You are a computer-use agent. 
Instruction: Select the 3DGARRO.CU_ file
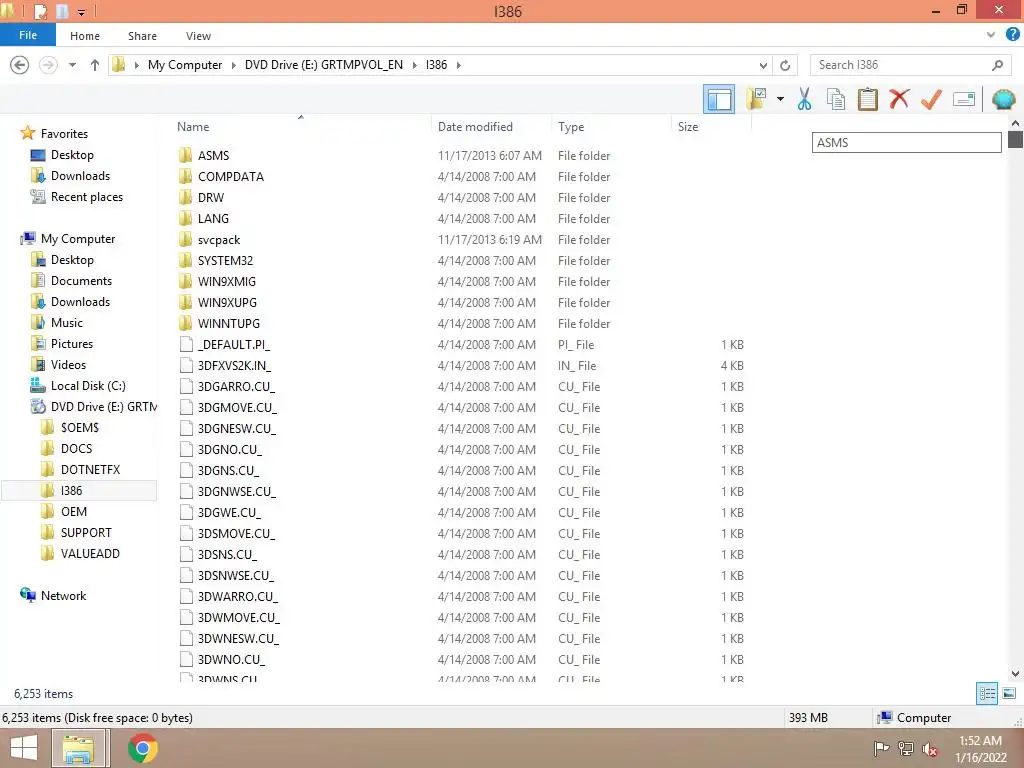[236, 387]
